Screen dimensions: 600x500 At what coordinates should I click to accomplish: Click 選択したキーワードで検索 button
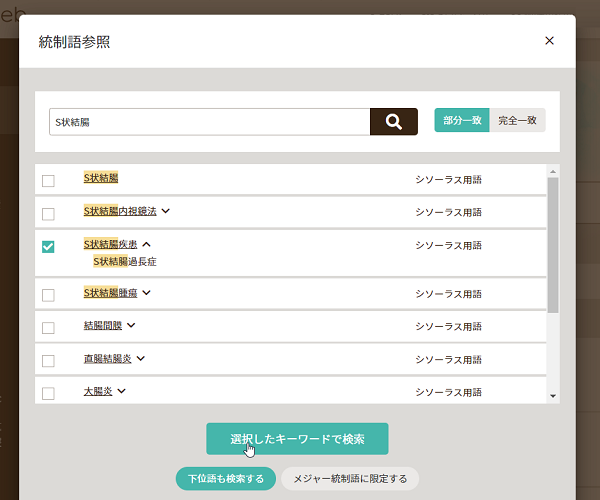297,439
